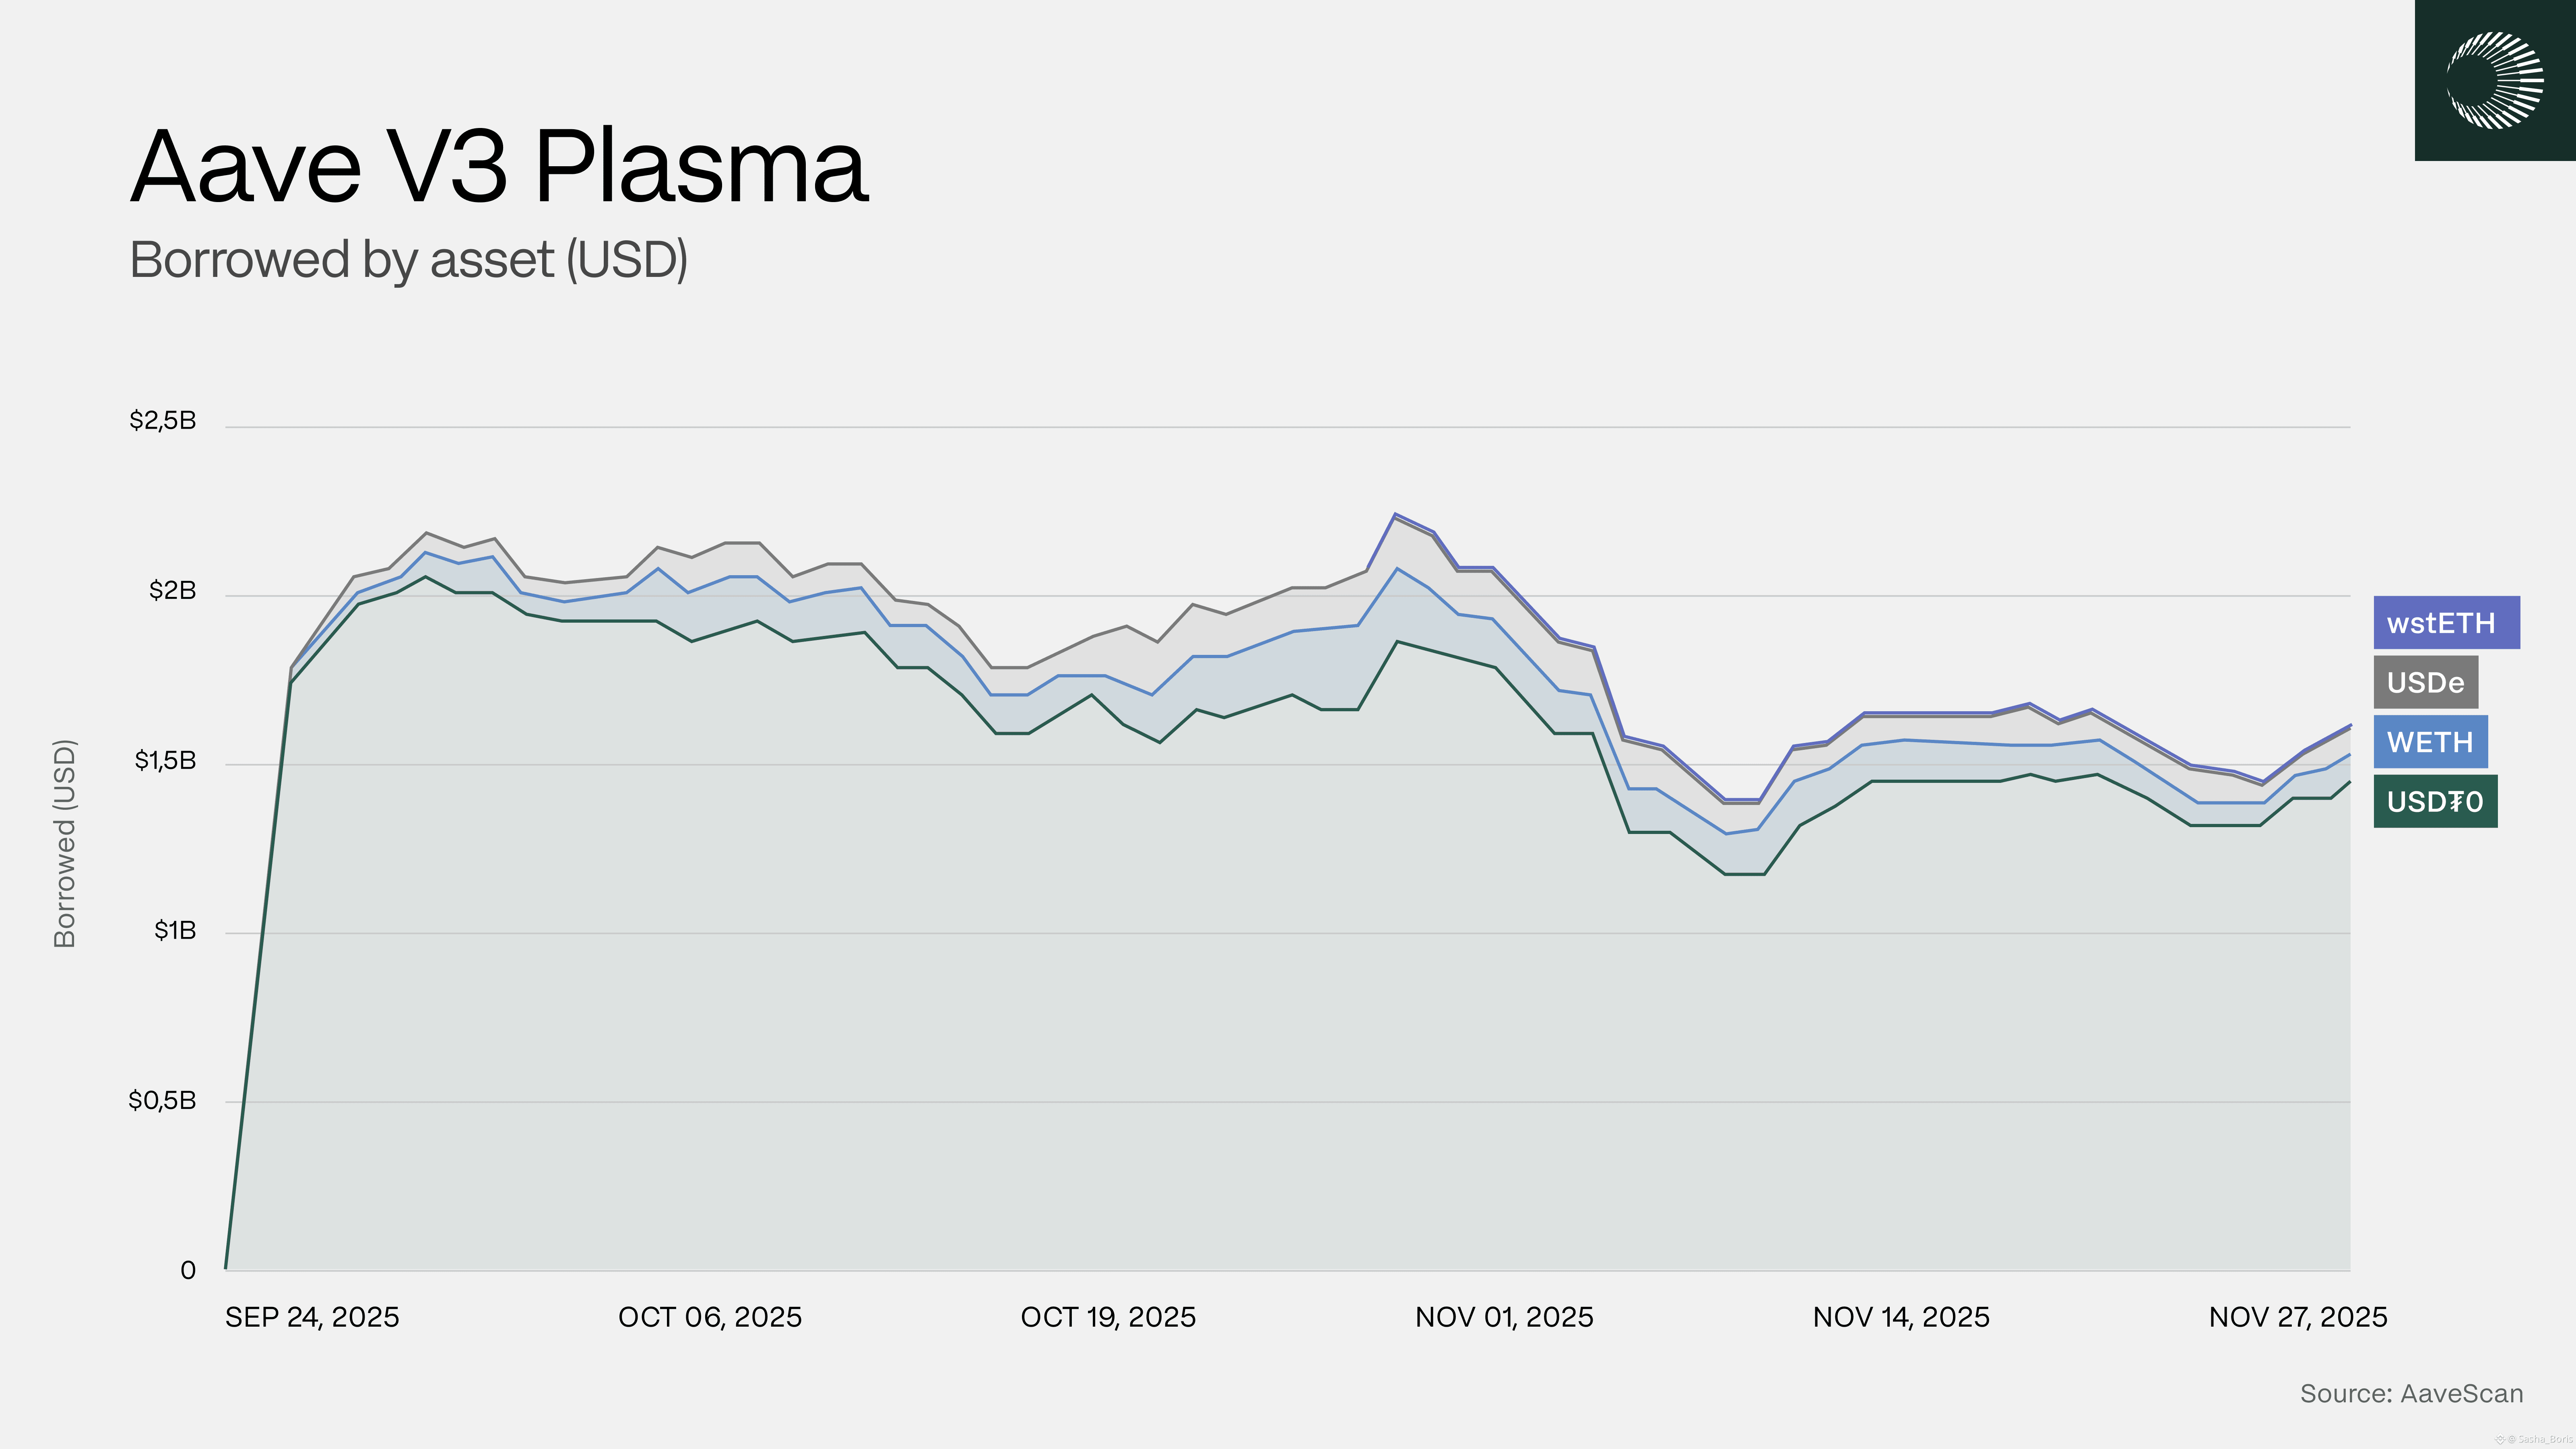Screen dimensions: 2576x1449
Task: Open the Source: AaveScan credit
Action: tap(2411, 1393)
